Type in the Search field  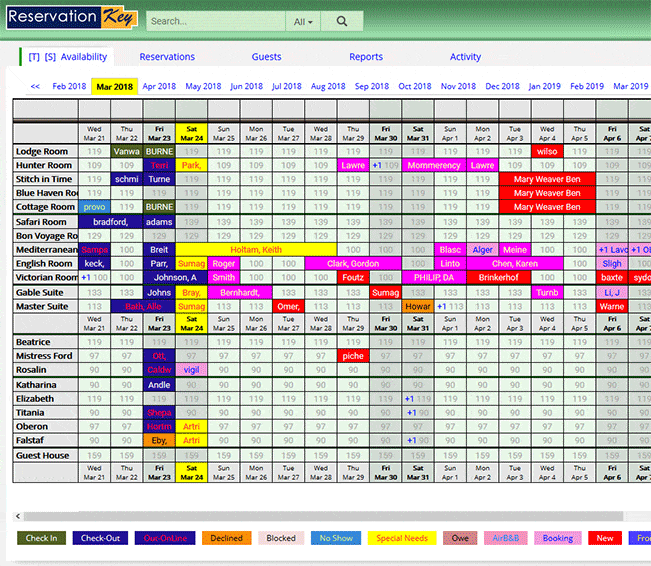click(x=215, y=21)
